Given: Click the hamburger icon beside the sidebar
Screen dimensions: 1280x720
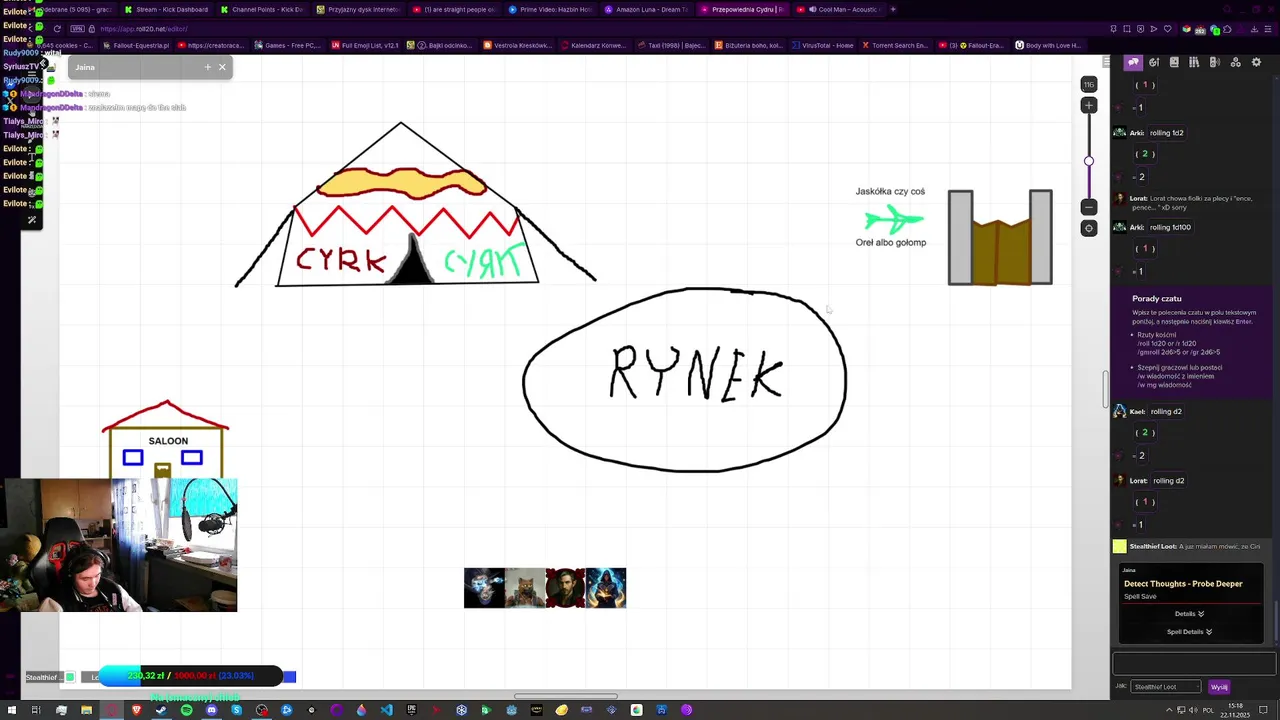Looking at the screenshot, I should click(1106, 62).
